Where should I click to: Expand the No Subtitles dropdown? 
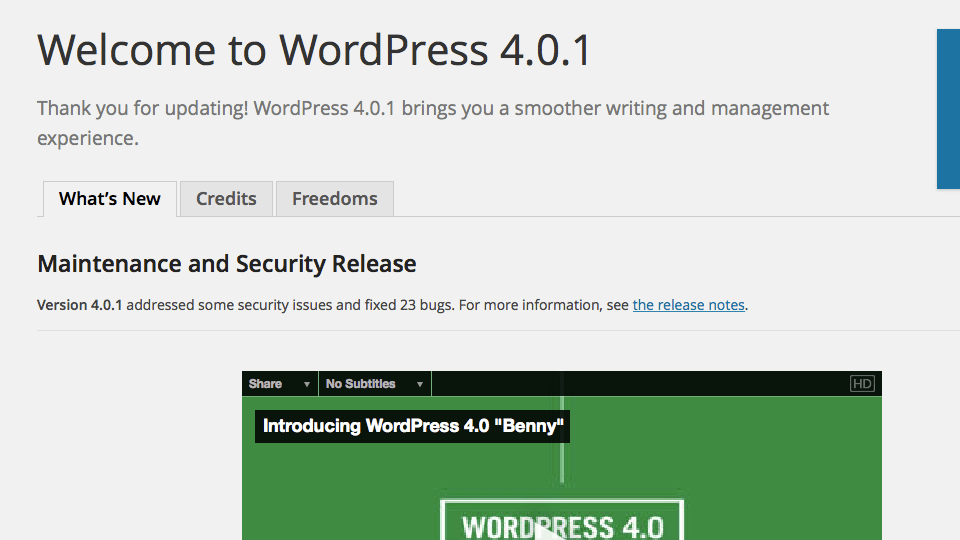coord(375,384)
